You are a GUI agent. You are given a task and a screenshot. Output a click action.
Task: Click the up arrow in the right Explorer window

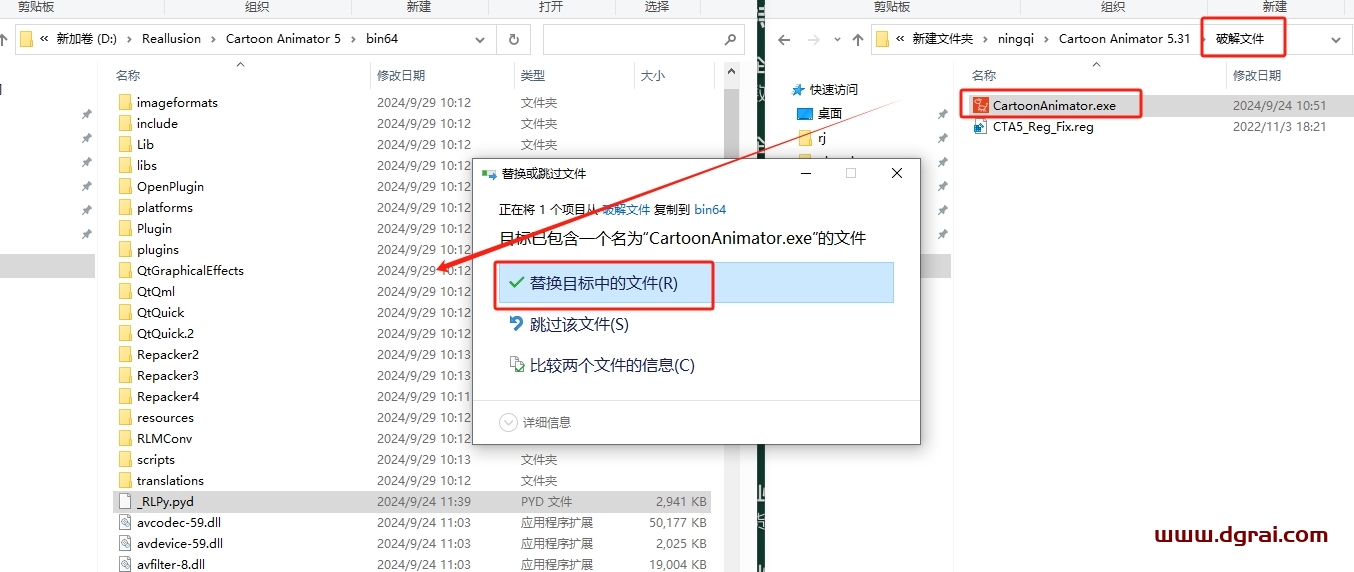click(857, 40)
